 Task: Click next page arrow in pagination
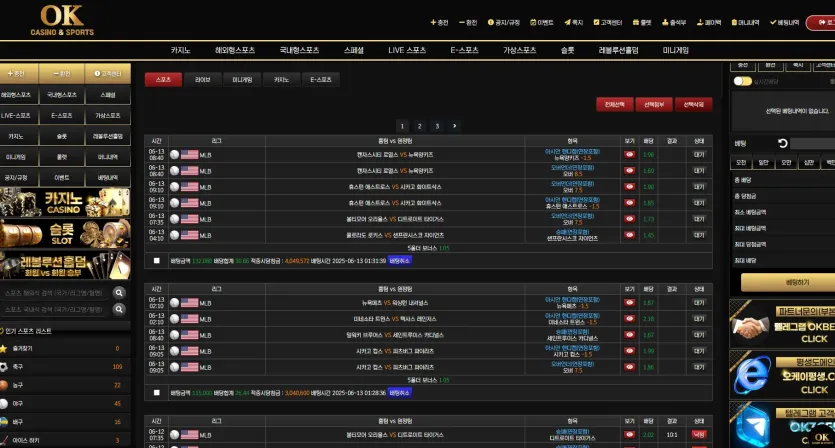454,126
